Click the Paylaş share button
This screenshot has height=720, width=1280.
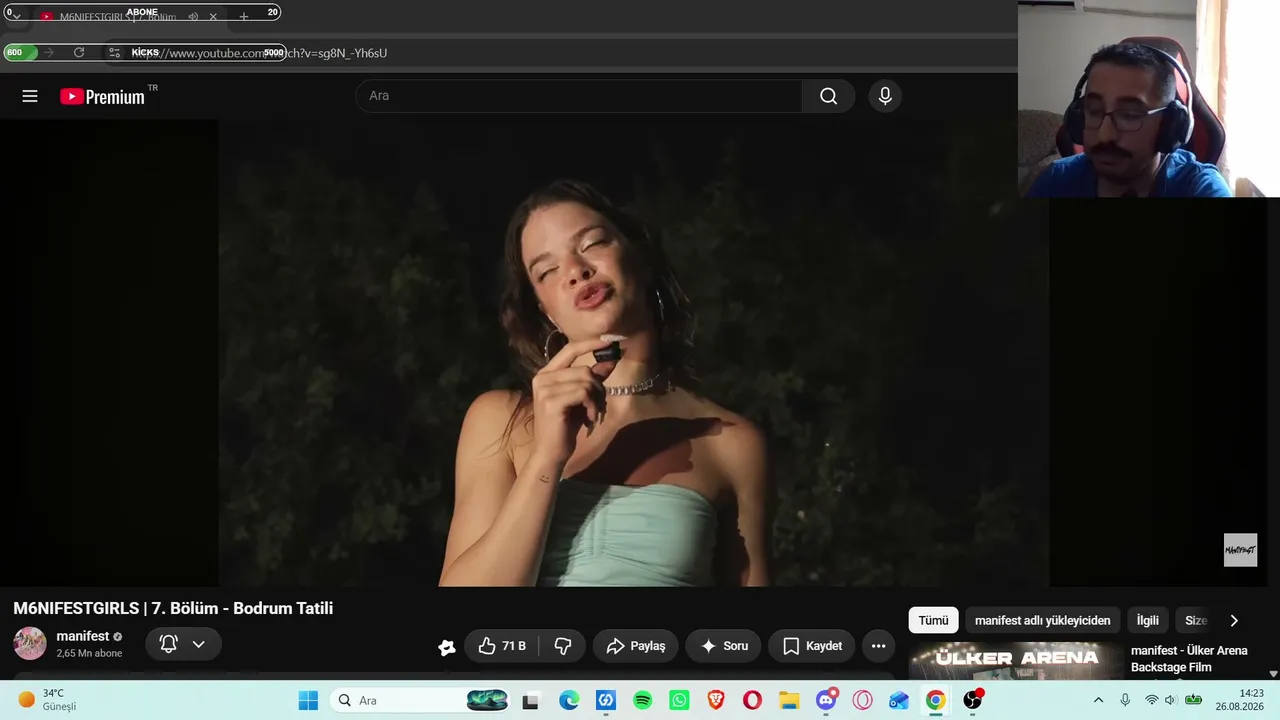[635, 646]
